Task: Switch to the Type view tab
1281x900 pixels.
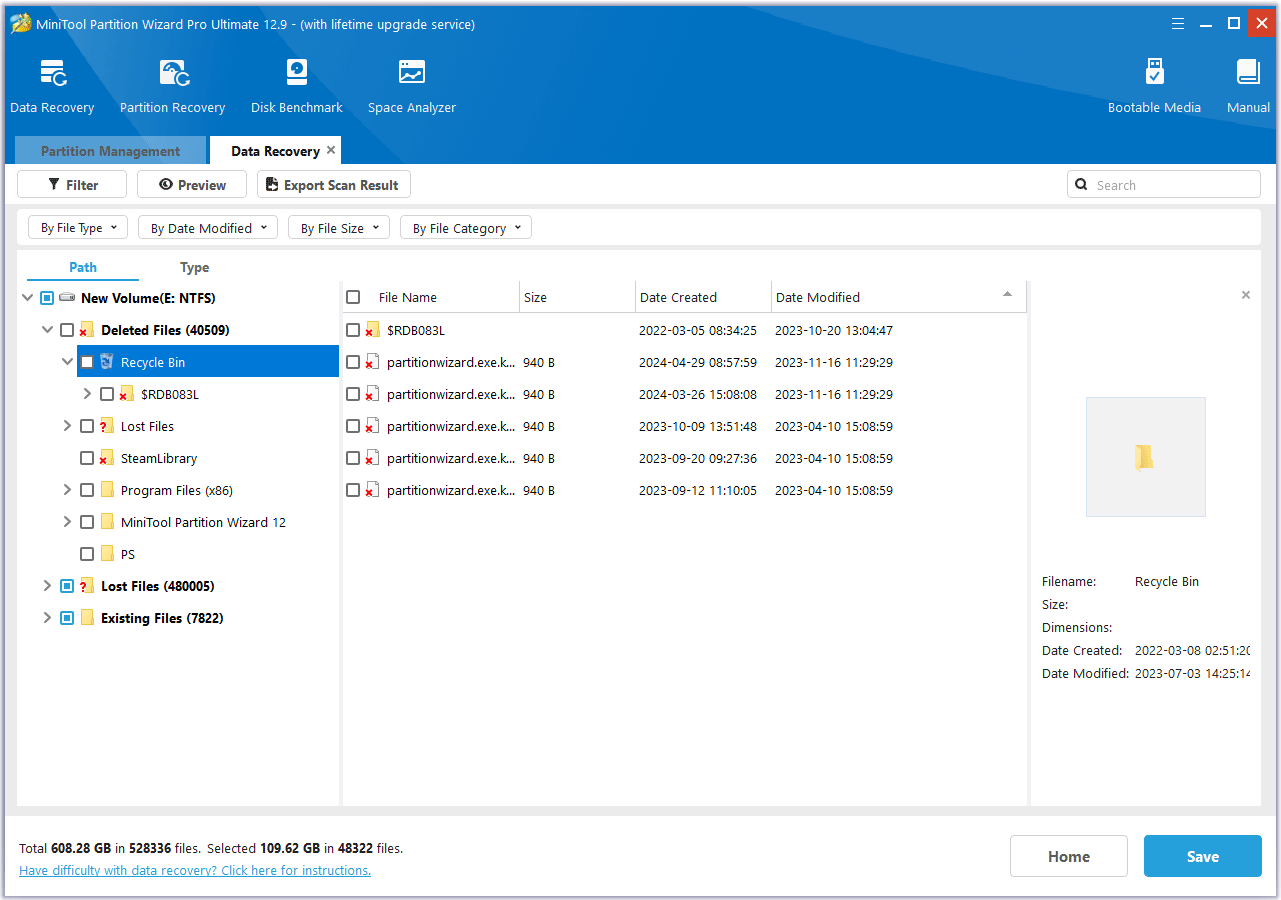Action: pos(195,267)
